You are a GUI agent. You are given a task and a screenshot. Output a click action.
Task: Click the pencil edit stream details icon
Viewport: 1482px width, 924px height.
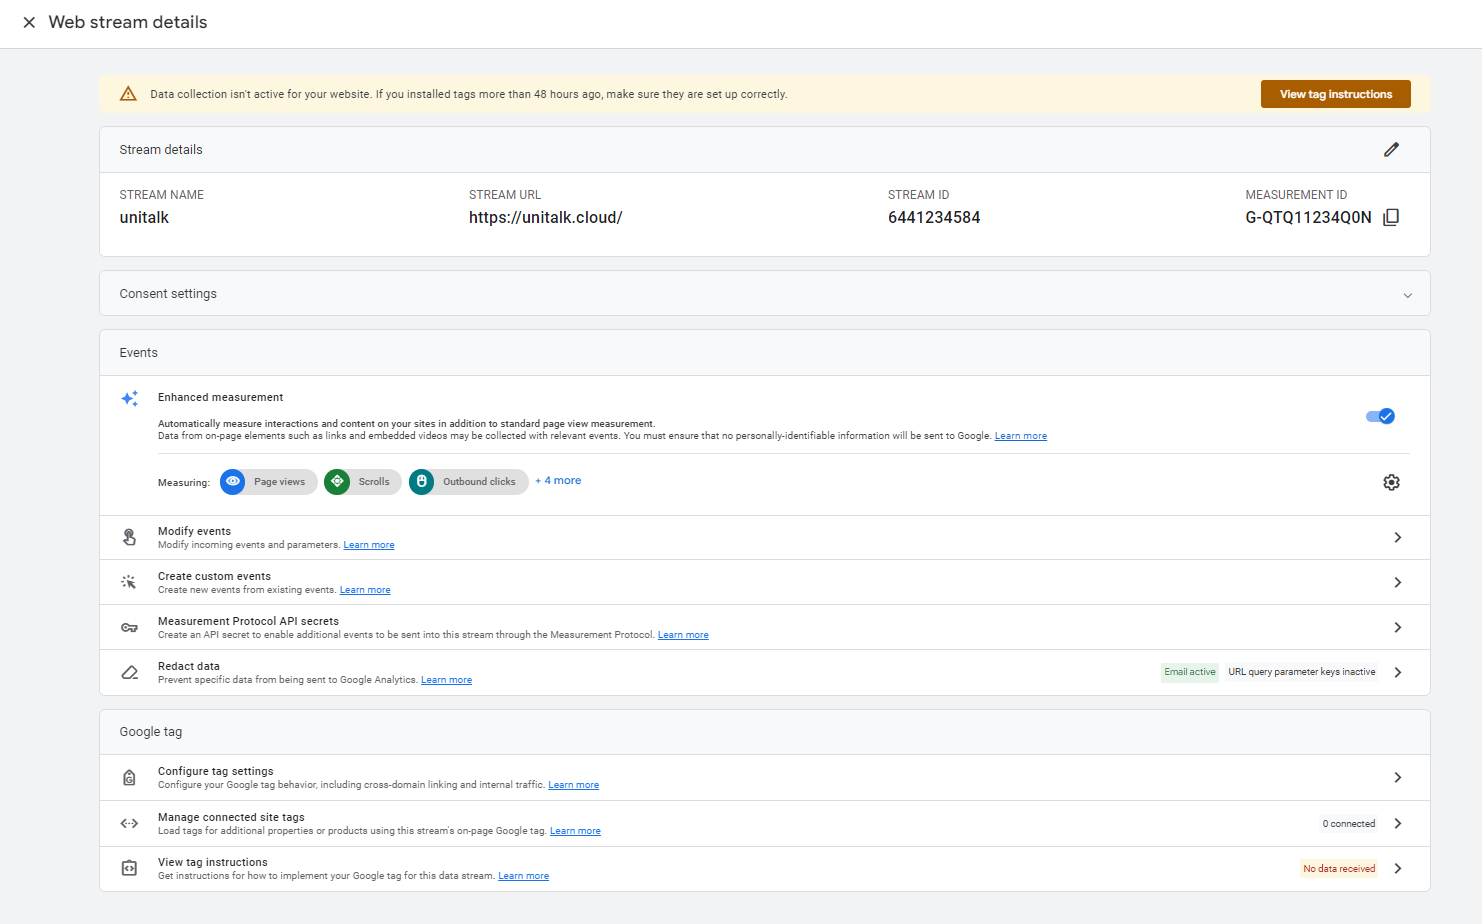(x=1391, y=150)
